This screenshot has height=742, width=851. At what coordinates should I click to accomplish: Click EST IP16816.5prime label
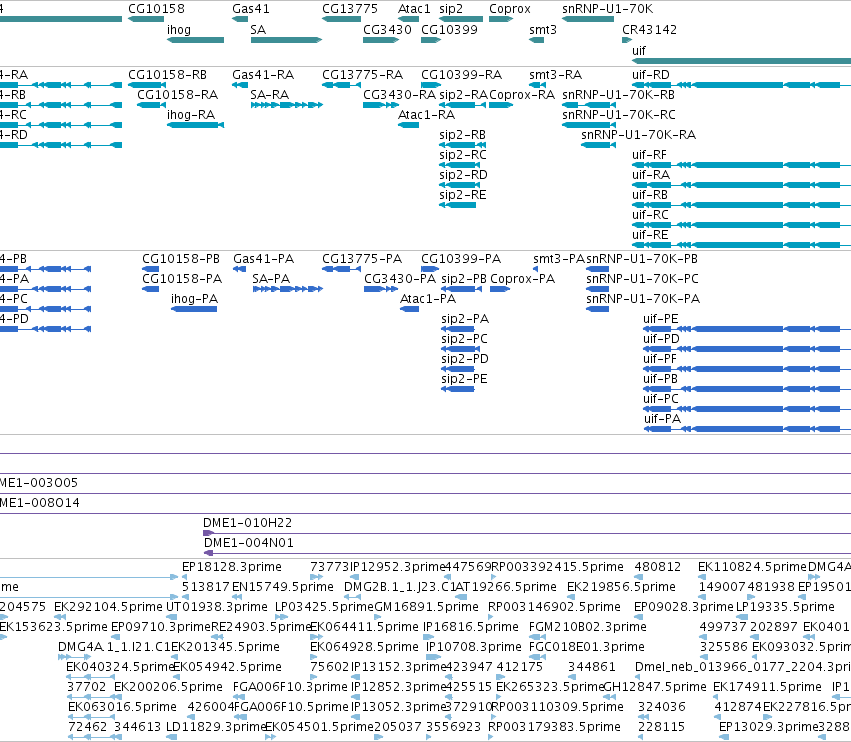click(x=471, y=627)
